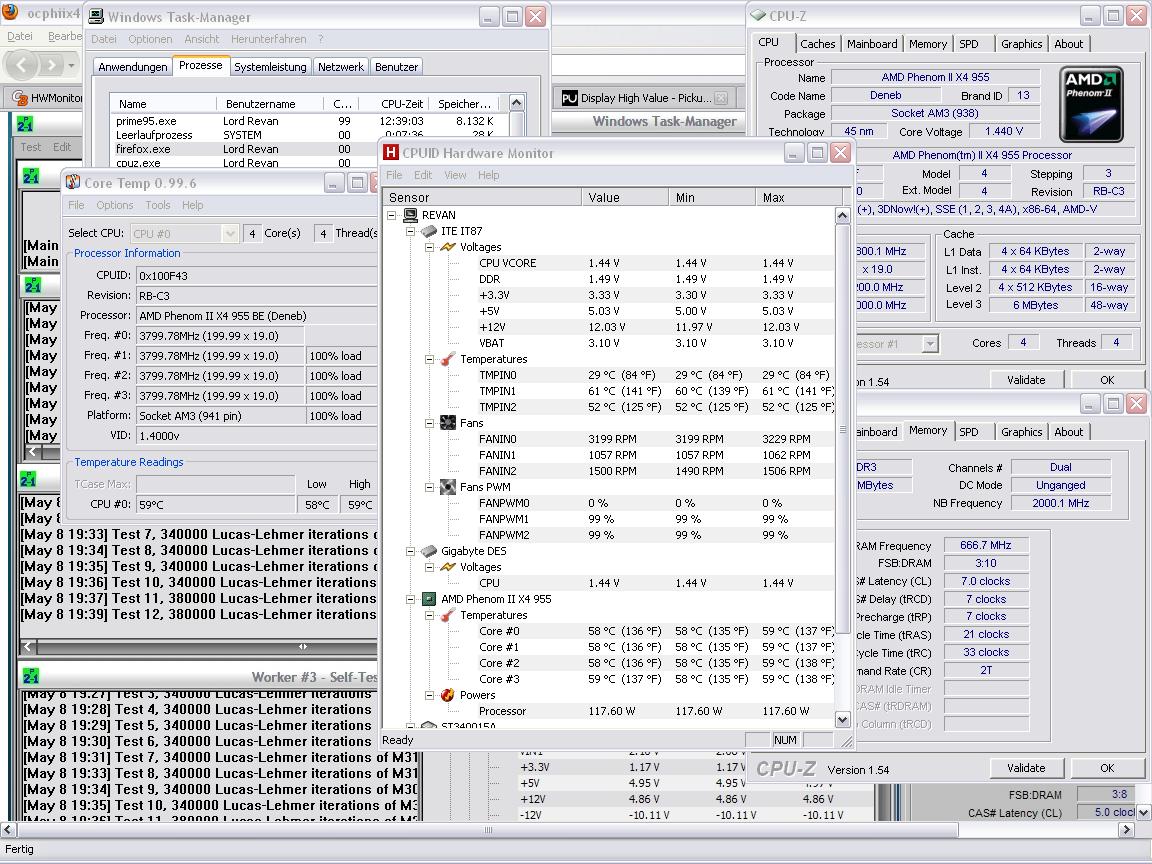
Task: Click the CPU-Z title bar icon
Action: 757,15
